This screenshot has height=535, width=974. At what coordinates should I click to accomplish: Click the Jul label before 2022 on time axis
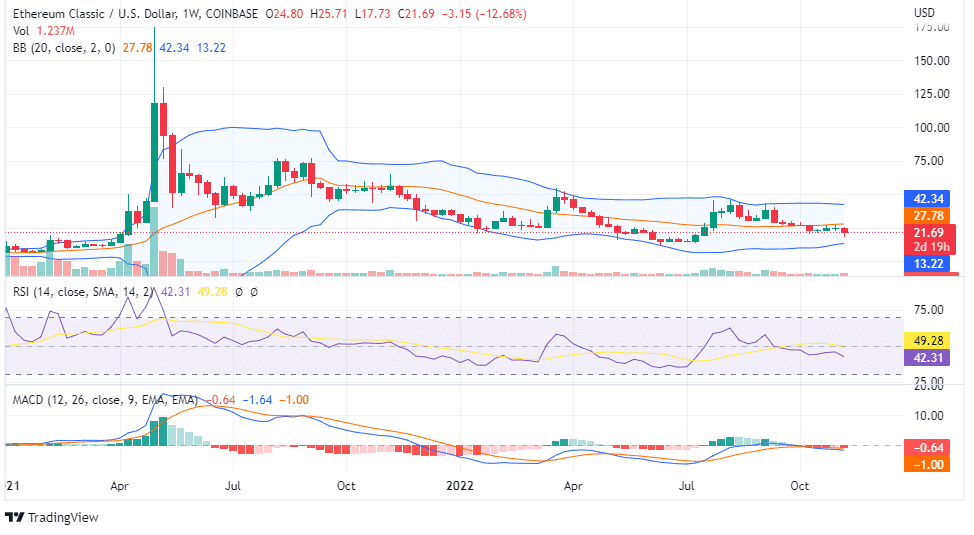232,485
